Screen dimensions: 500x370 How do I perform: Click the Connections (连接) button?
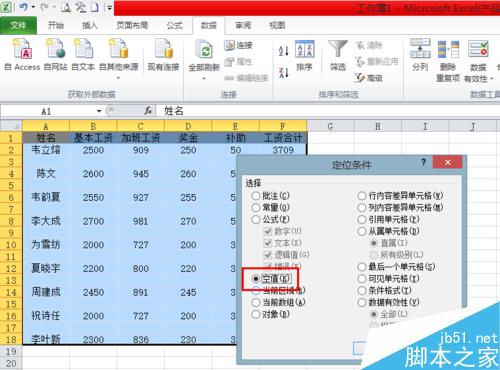coord(238,45)
